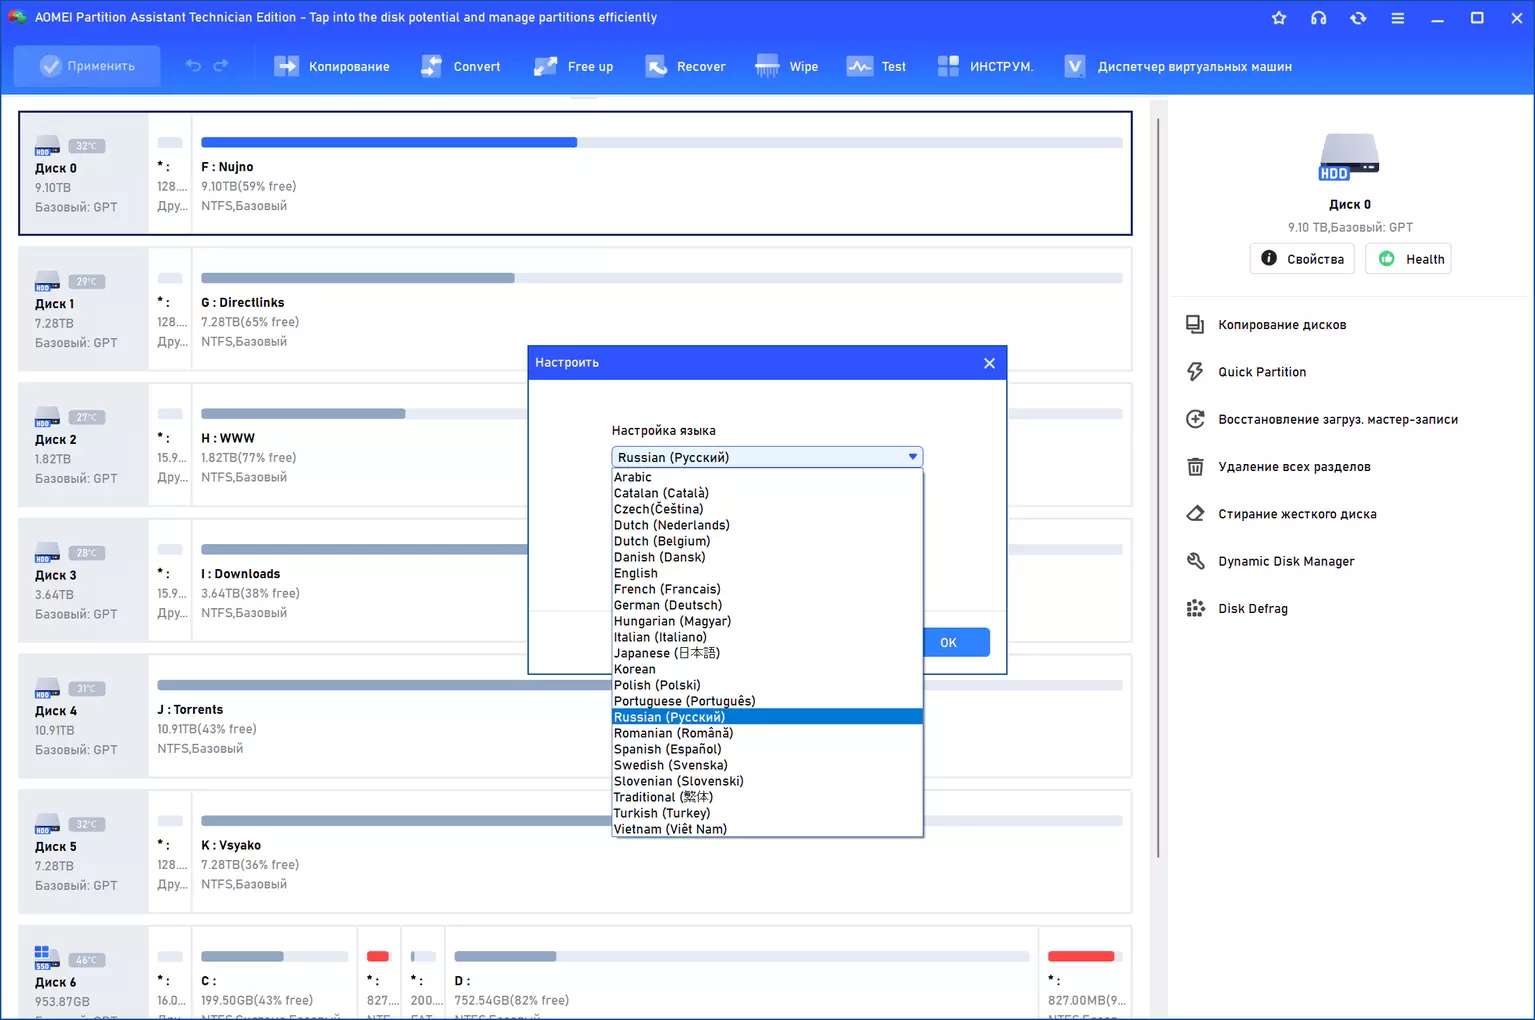
Task: Click Восстановление загруз. мастер-записи
Action: tap(1338, 419)
